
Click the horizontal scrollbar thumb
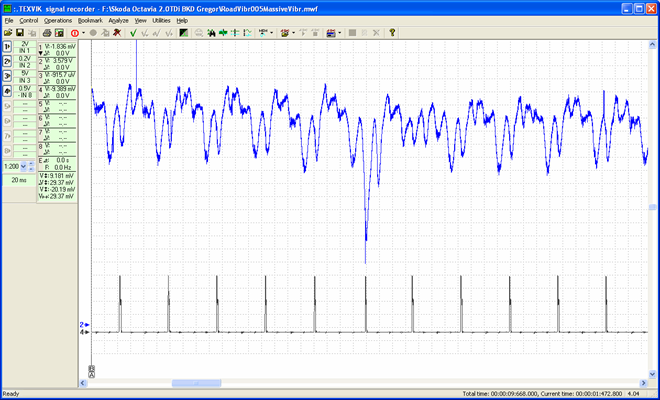click(196, 383)
